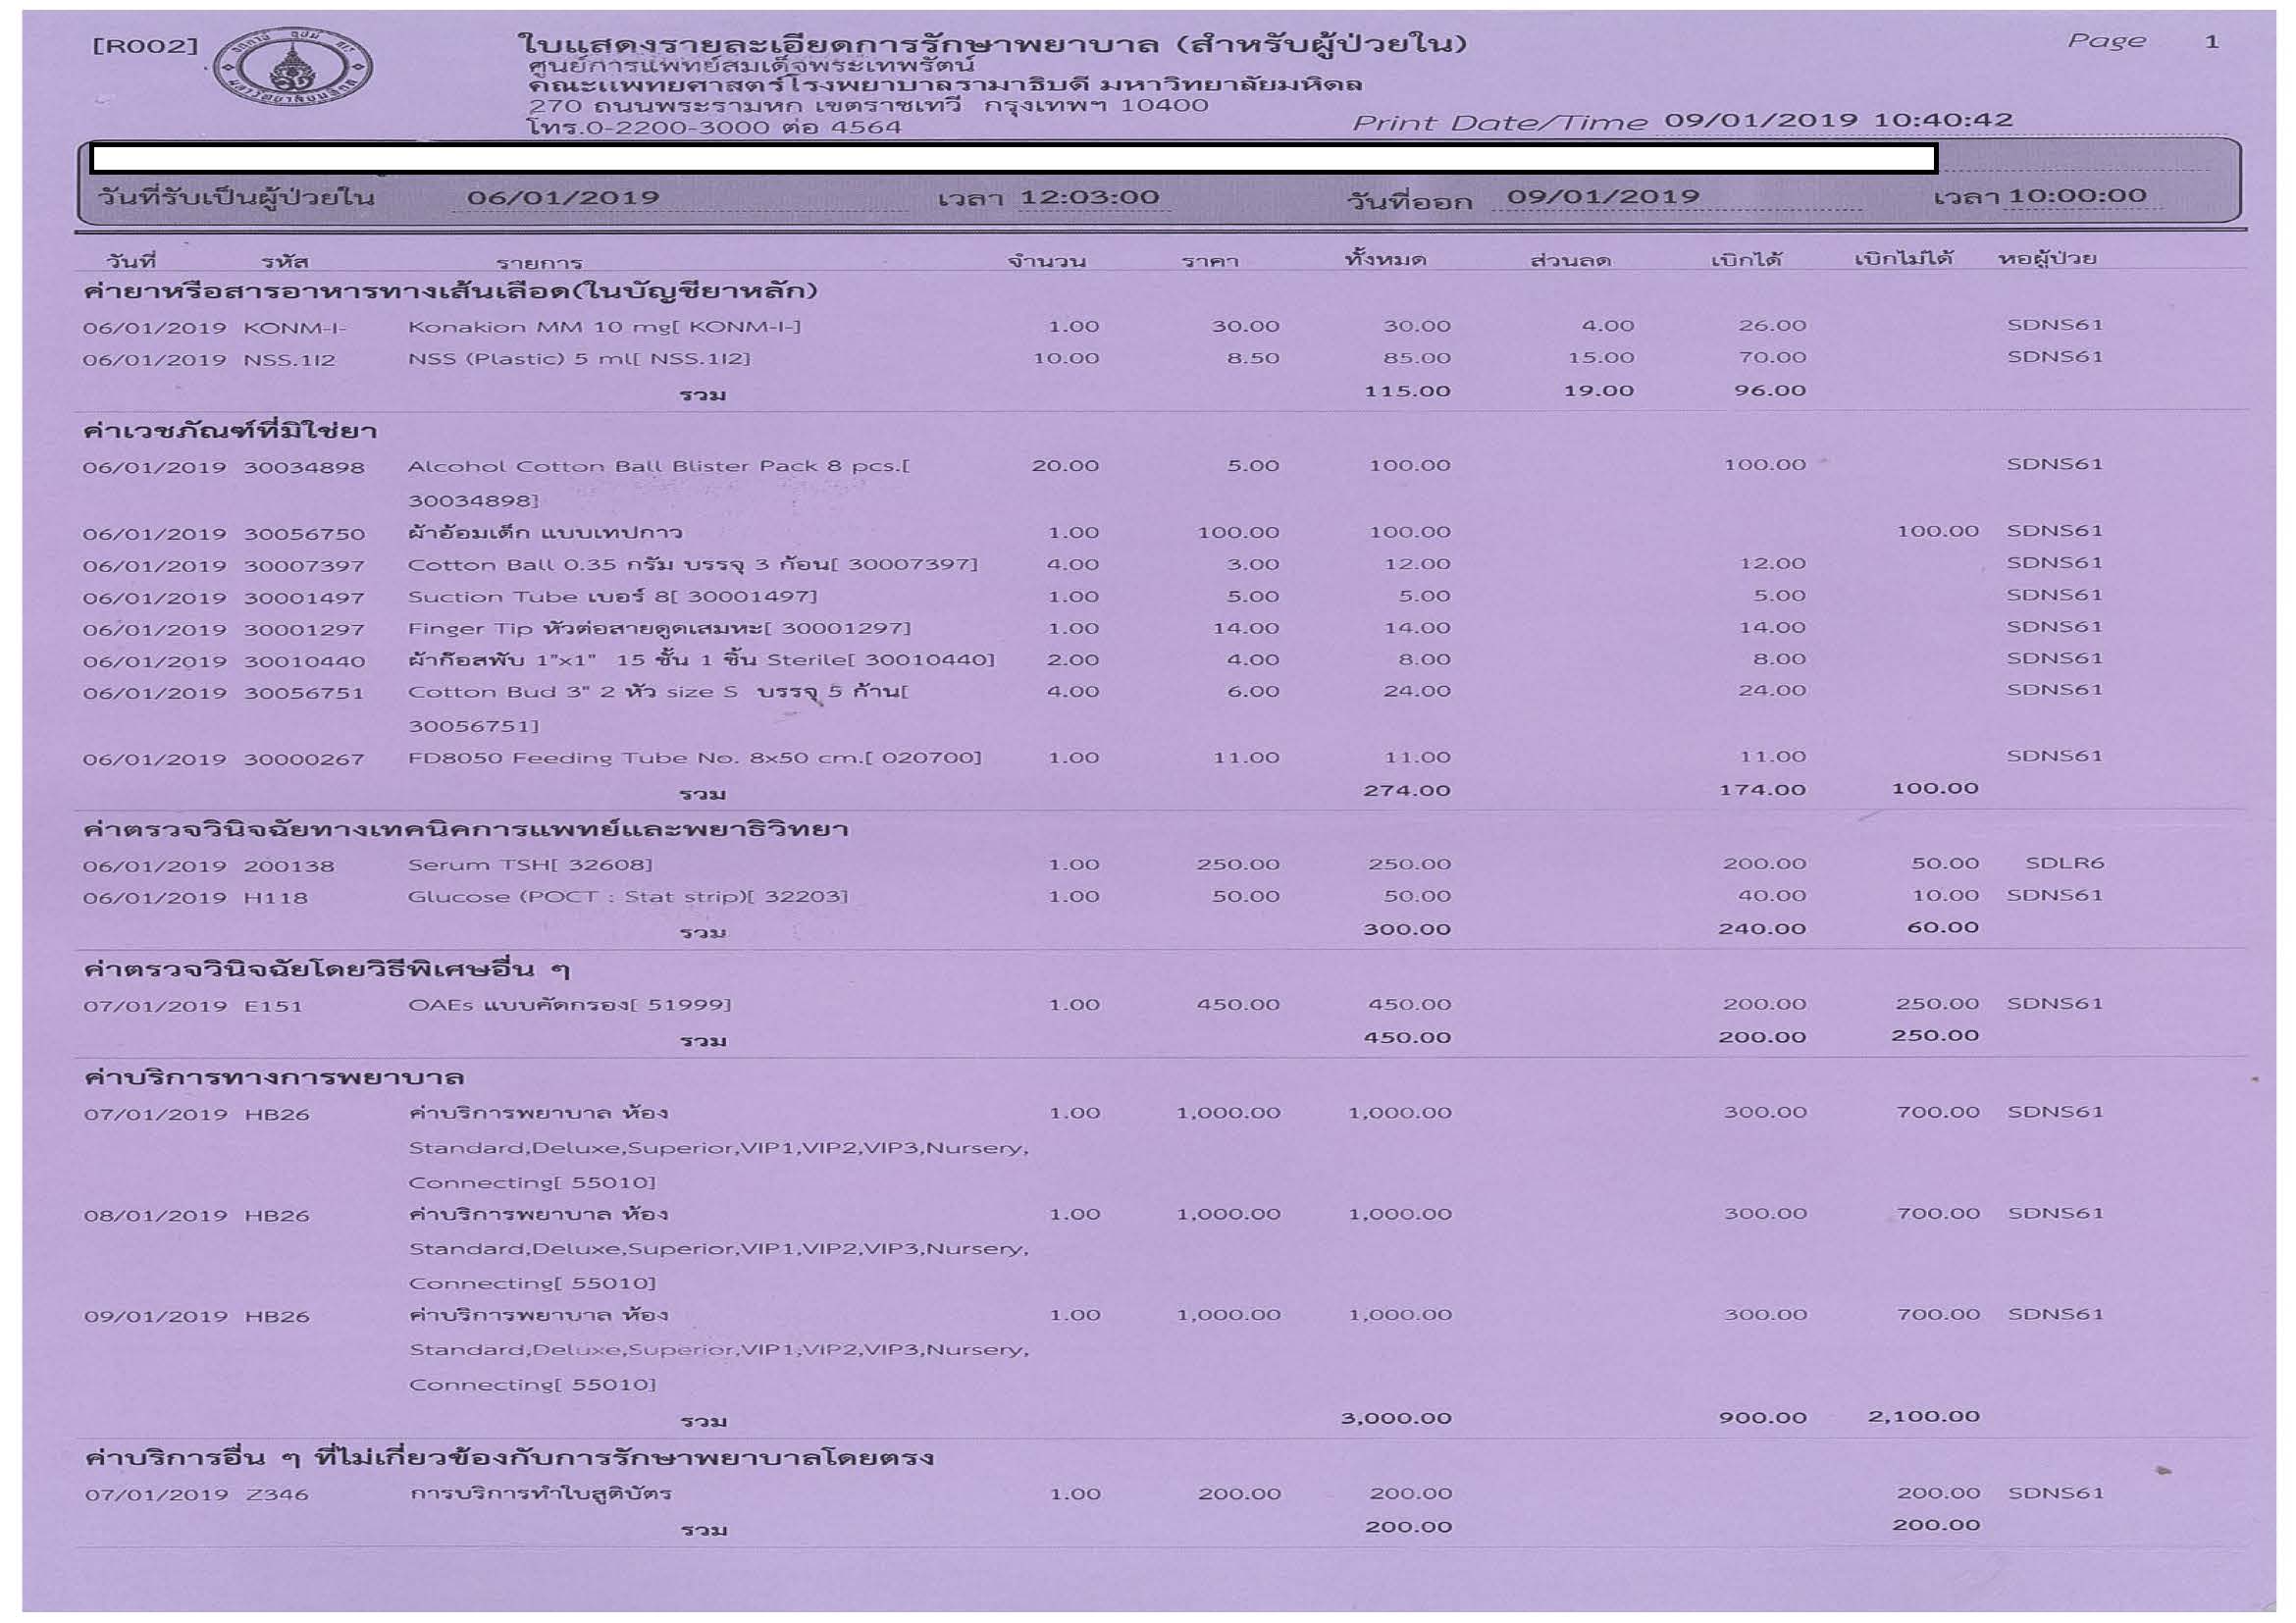The height and width of the screenshot is (1623, 2296).
Task: Click the 3,000.00 nursing subtotal
Action: pos(1396,1419)
